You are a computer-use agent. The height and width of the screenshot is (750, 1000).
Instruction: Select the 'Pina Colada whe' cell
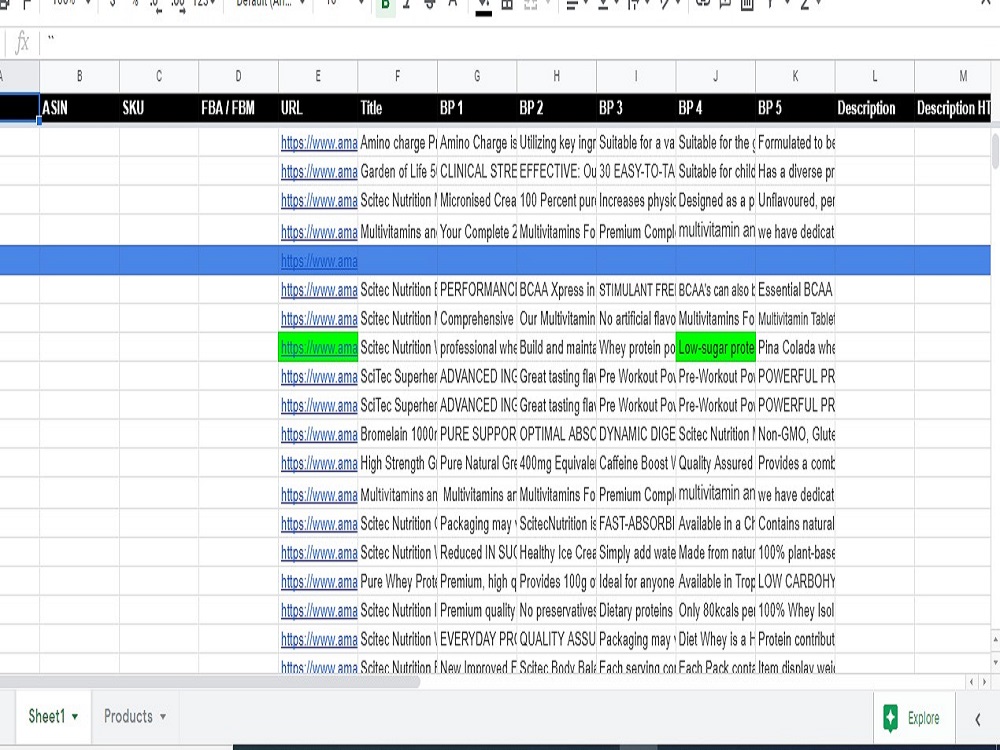pyautogui.click(x=795, y=348)
